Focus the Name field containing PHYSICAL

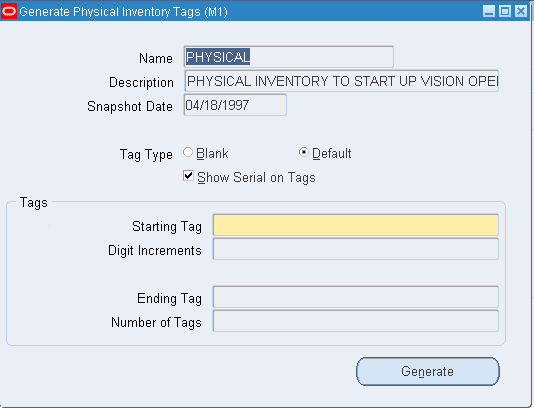[x=288, y=57]
